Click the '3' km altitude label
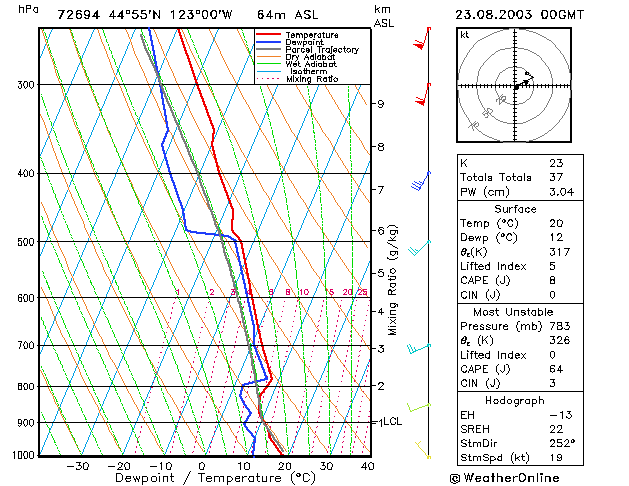629x486 pixels. tap(380, 349)
